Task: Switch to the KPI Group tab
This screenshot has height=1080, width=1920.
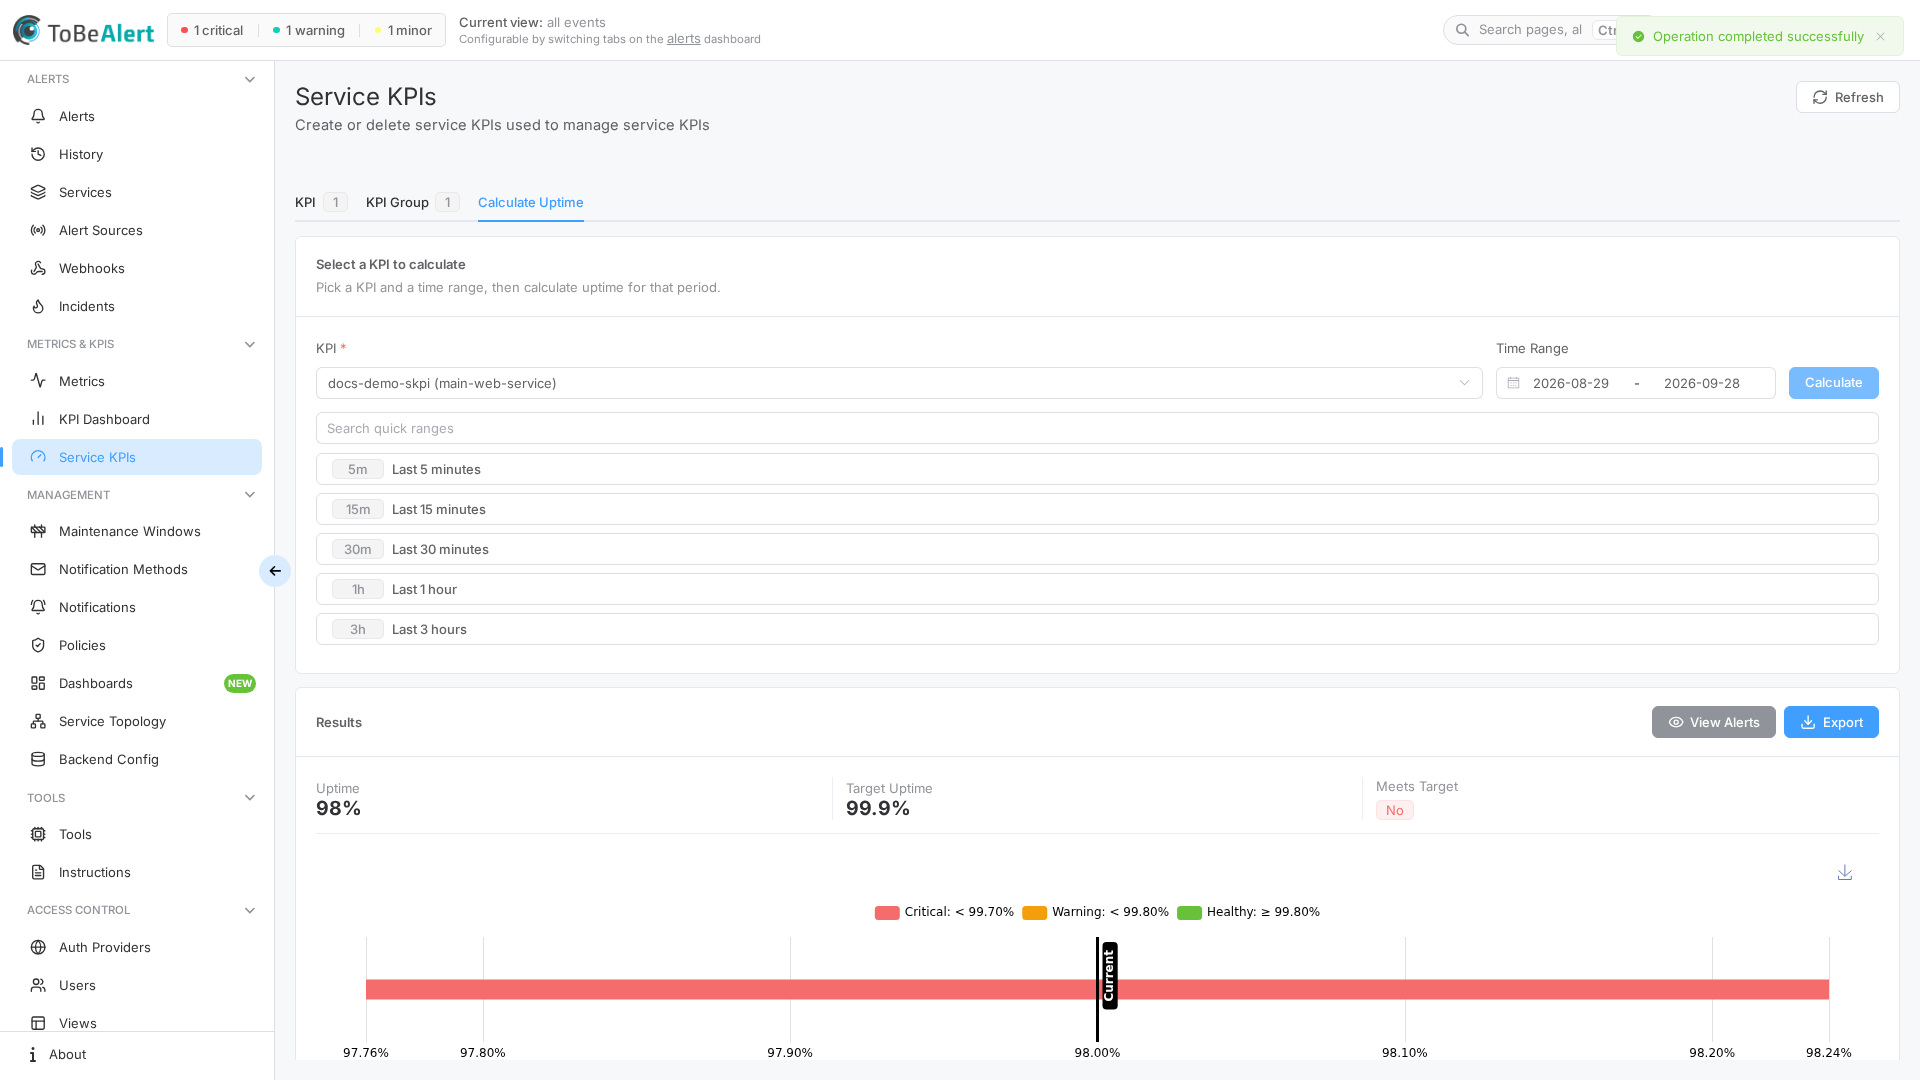Action: tap(412, 202)
